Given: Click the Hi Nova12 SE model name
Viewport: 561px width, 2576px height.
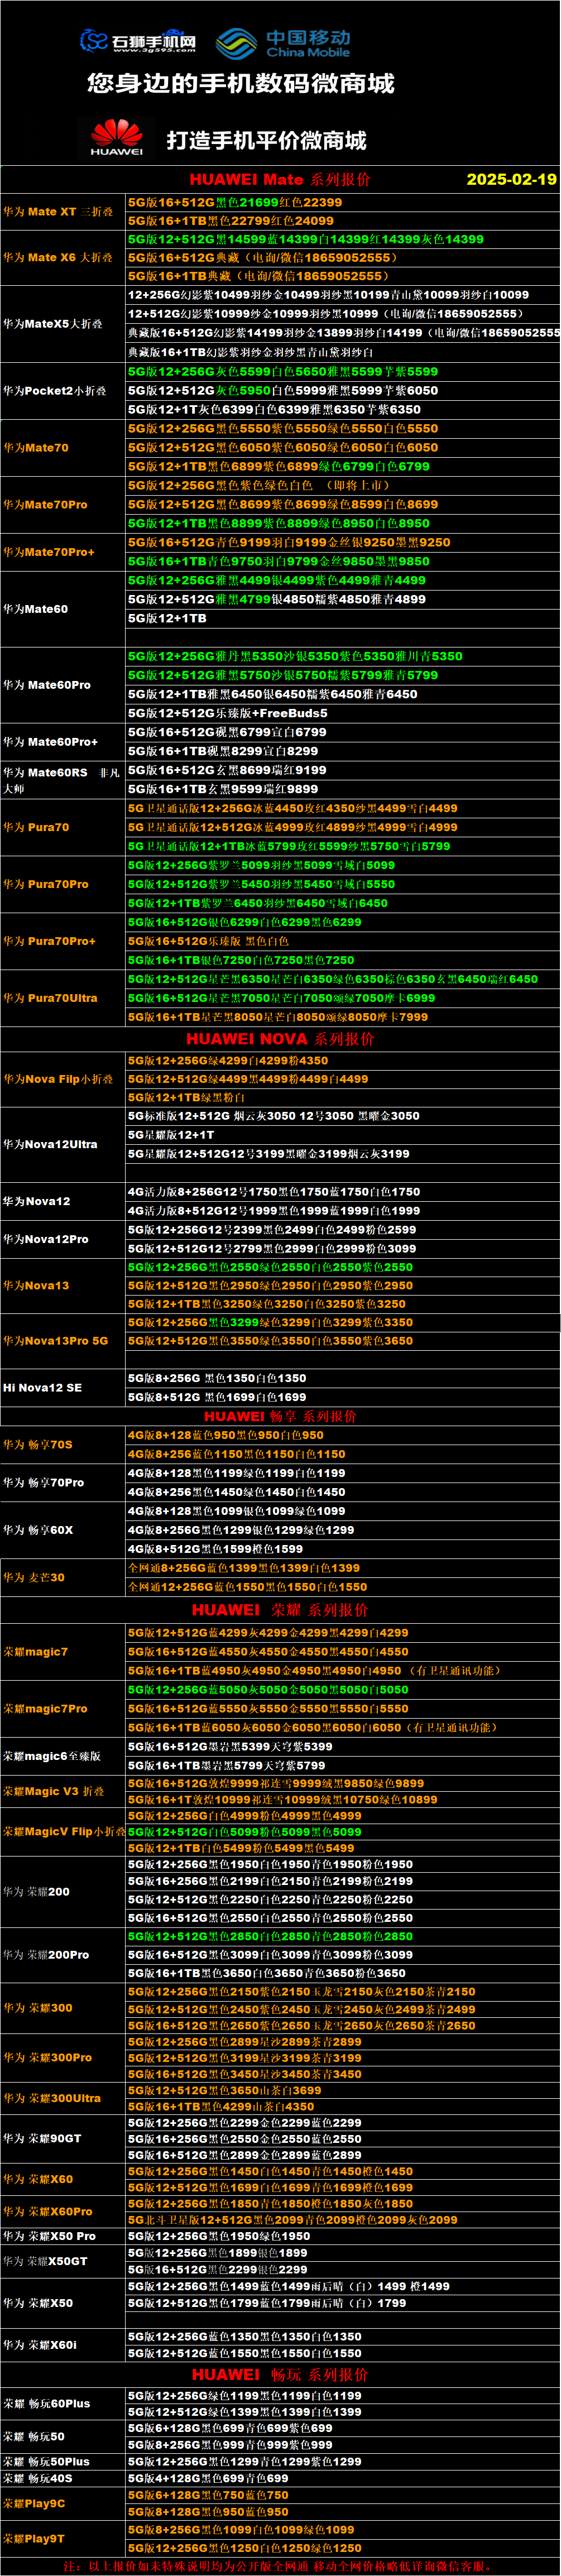Looking at the screenshot, I should 43,1388.
